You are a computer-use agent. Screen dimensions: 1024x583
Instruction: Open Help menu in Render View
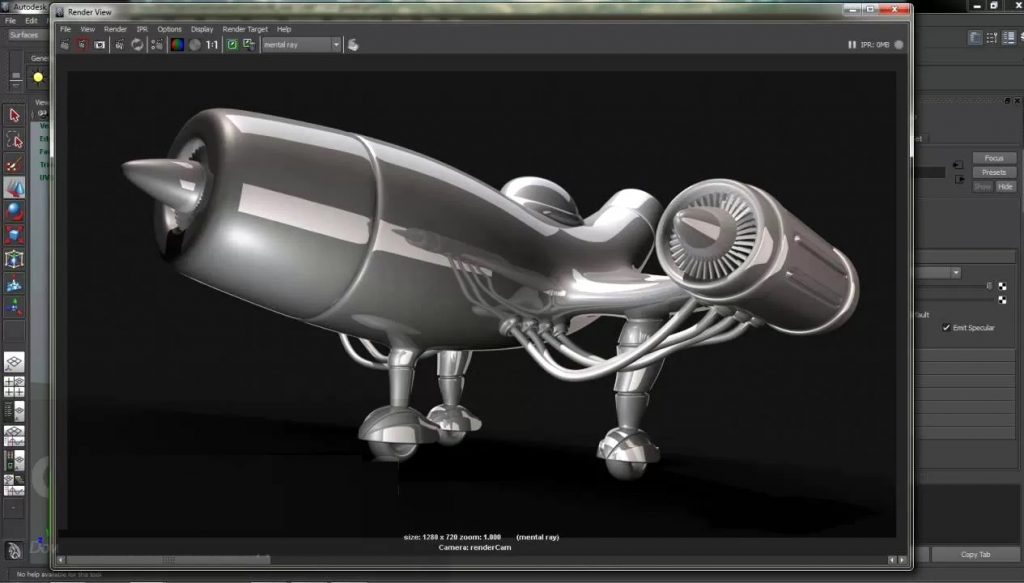(283, 29)
